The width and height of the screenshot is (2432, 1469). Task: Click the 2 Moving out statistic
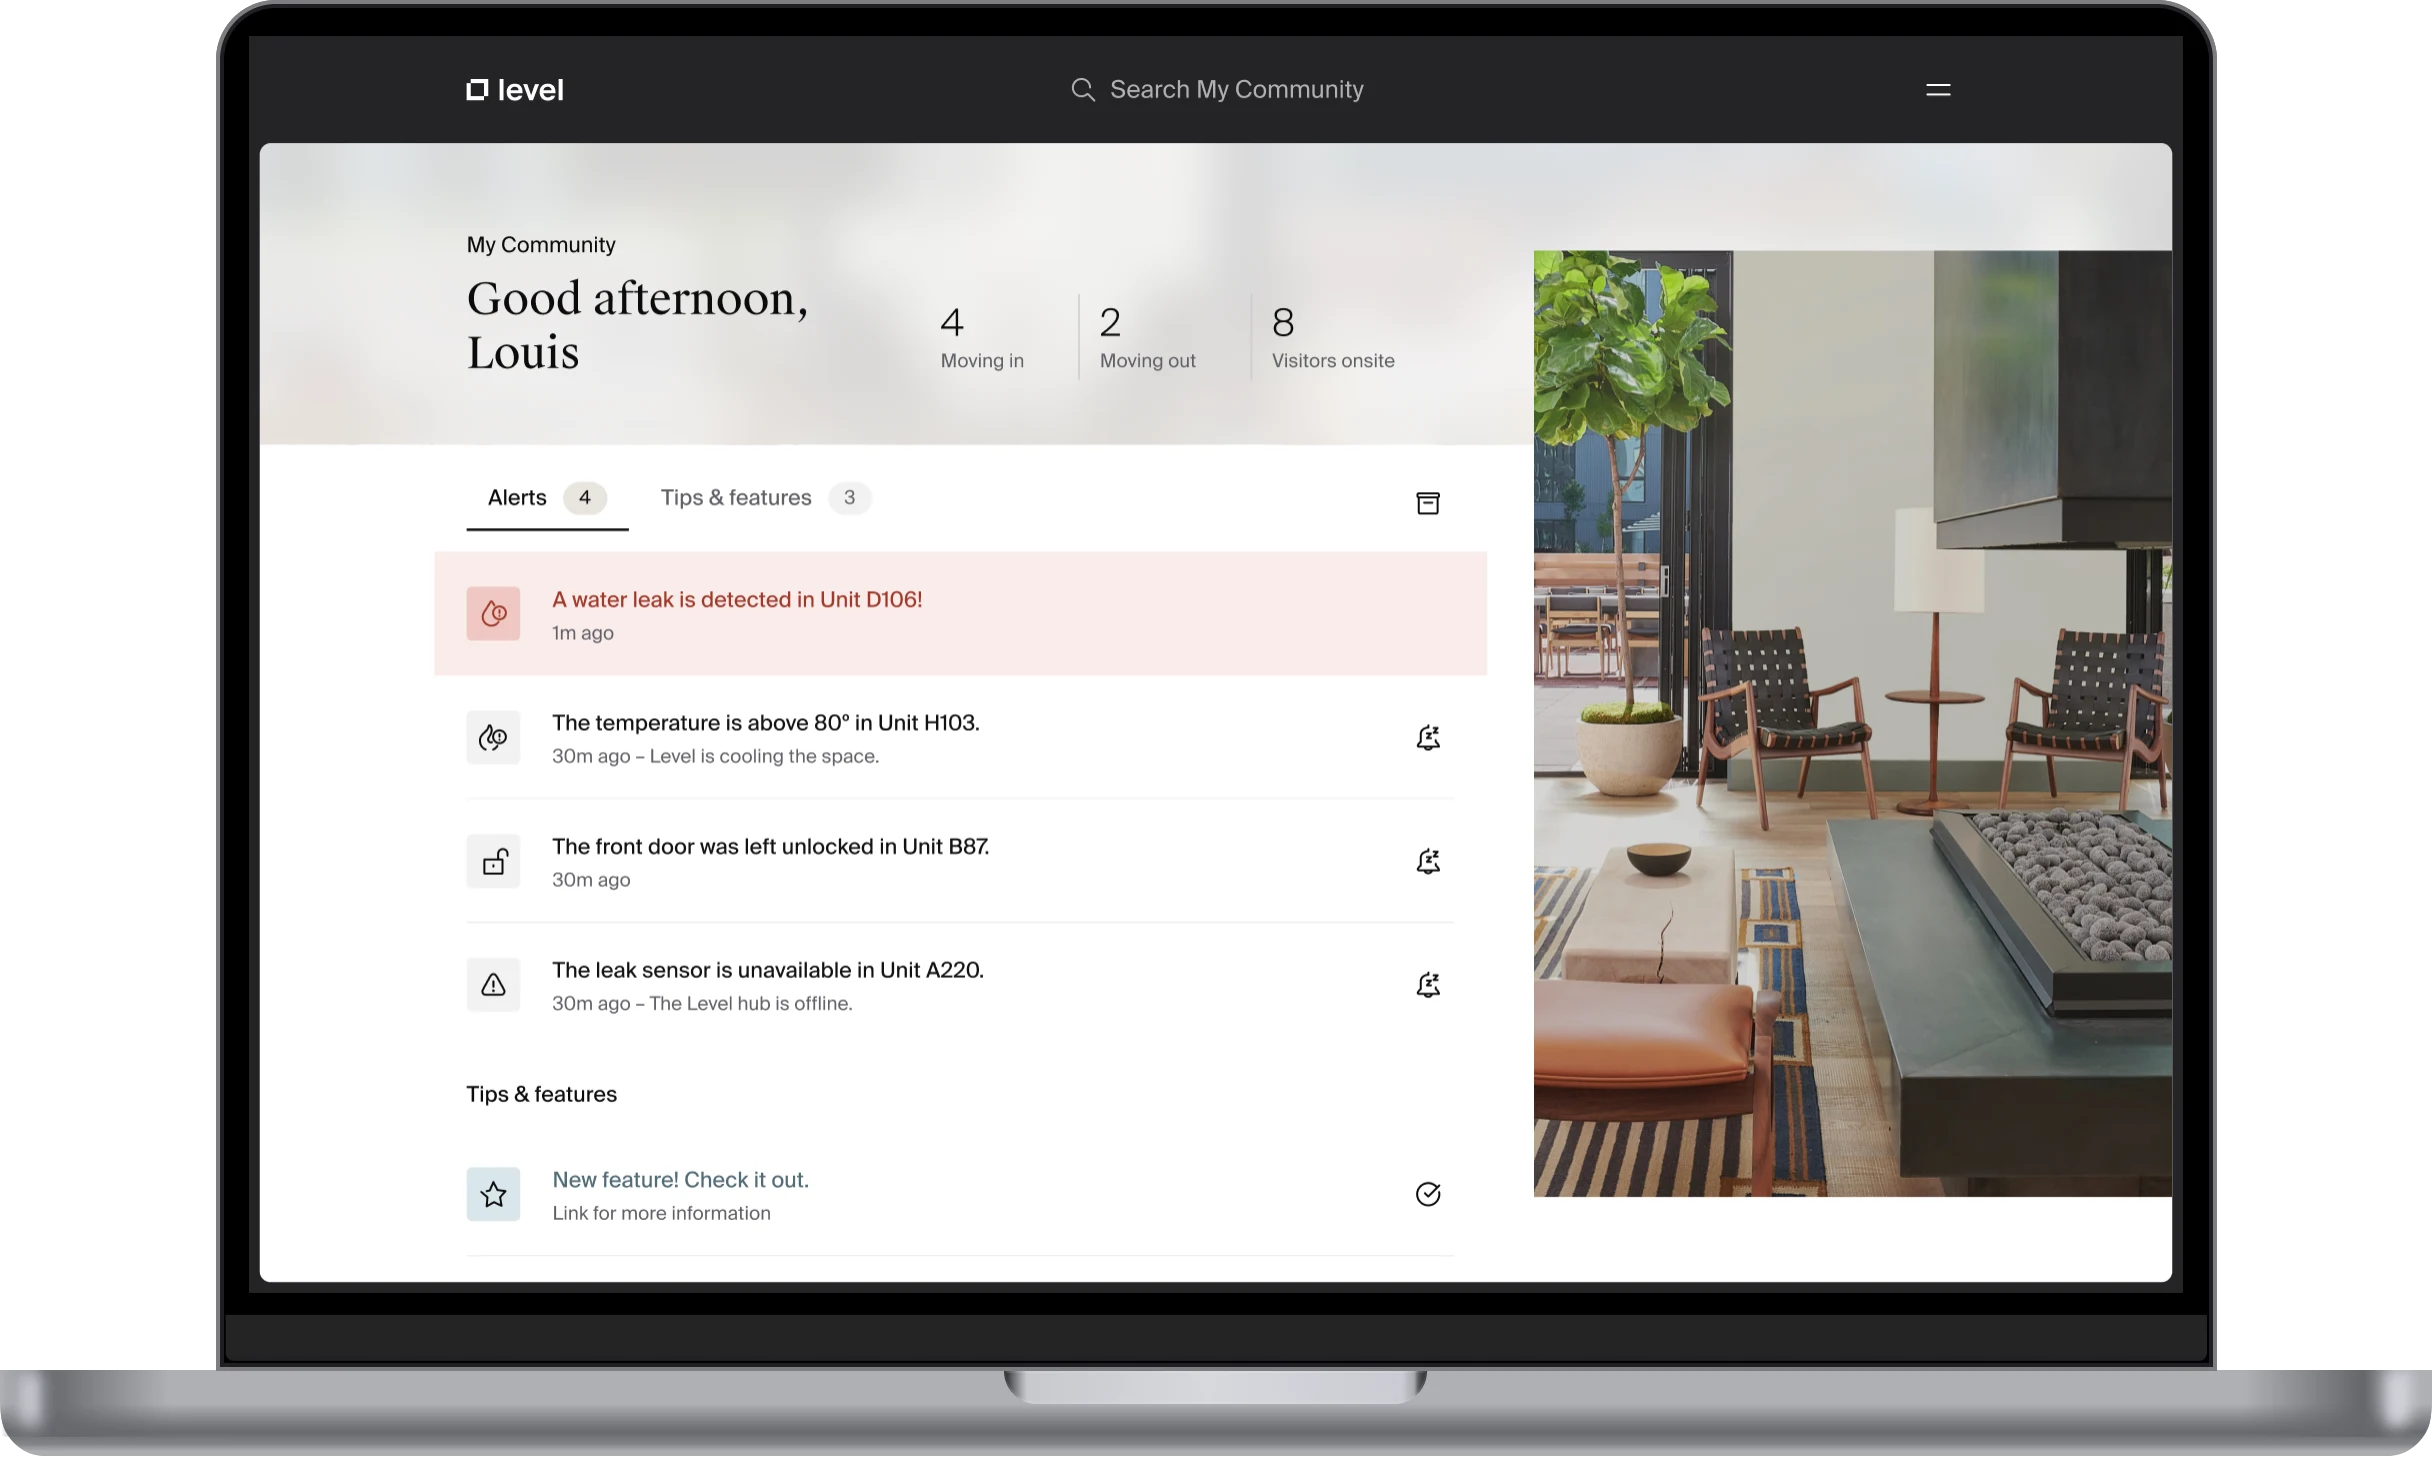tap(1147, 338)
